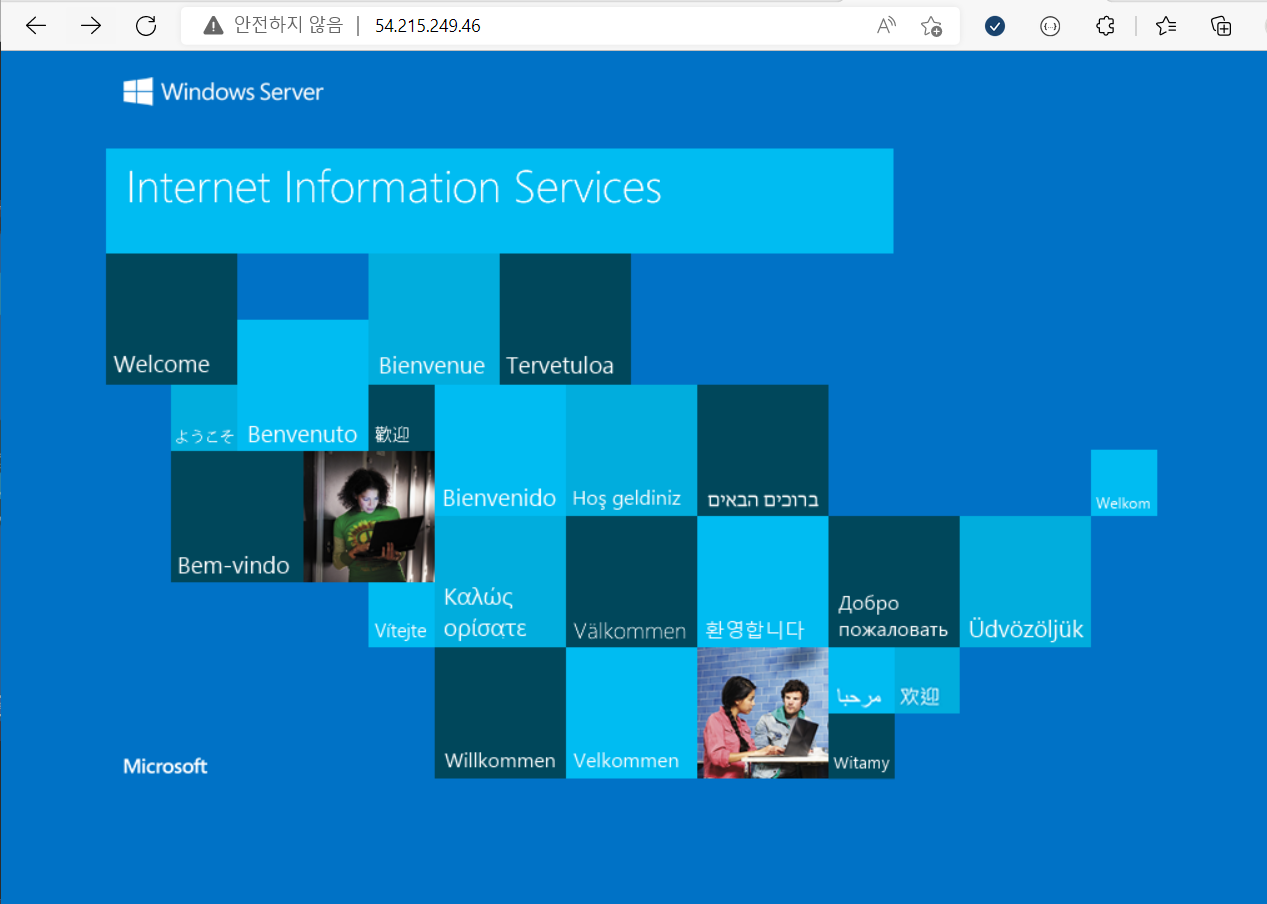Click the Witamy tile
This screenshot has width=1267, height=904.
[x=861, y=746]
